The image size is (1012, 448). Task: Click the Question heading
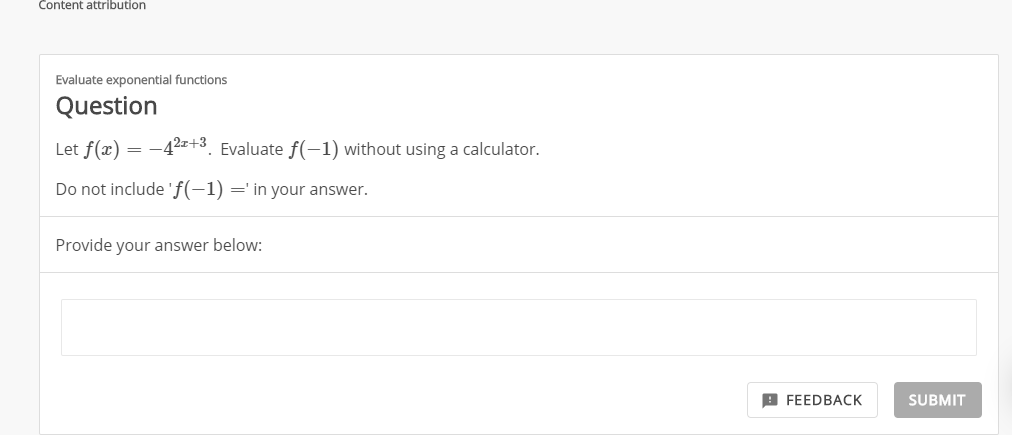(x=106, y=106)
